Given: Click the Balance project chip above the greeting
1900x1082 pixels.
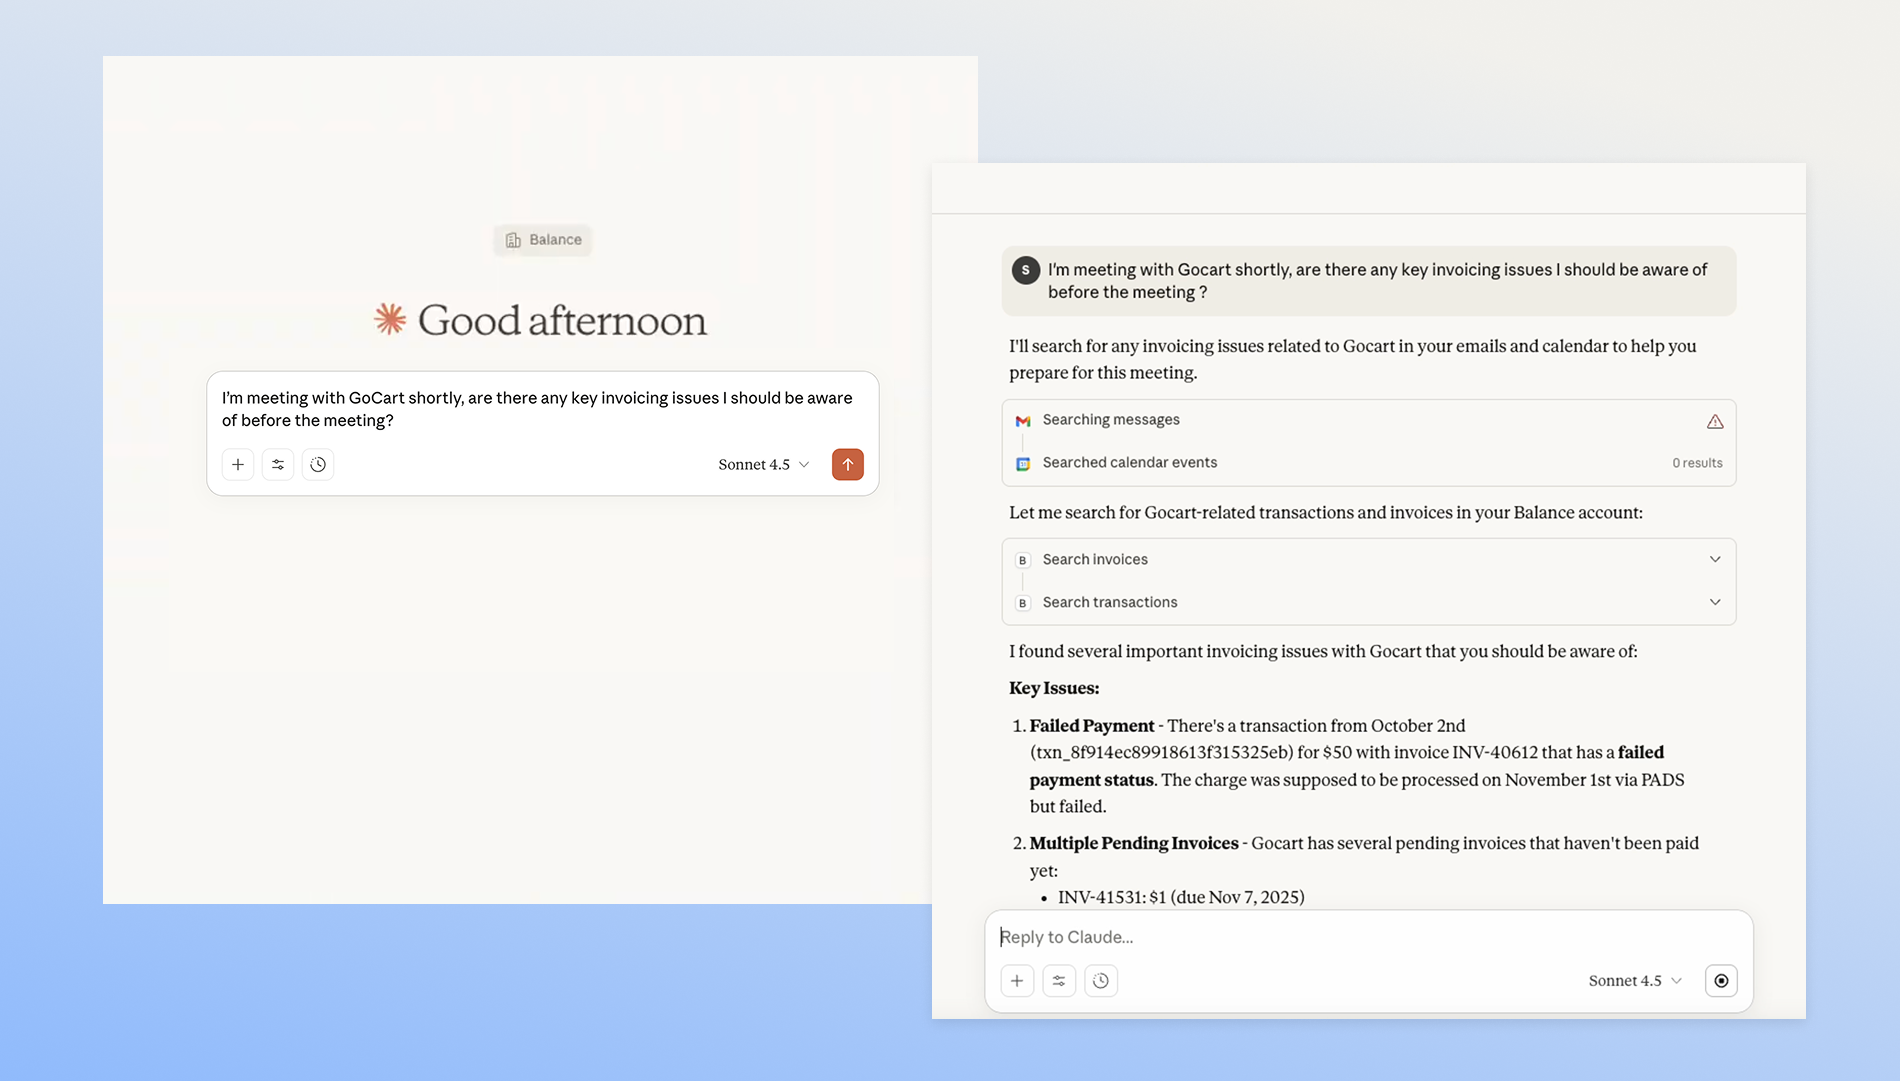Looking at the screenshot, I should (543, 240).
